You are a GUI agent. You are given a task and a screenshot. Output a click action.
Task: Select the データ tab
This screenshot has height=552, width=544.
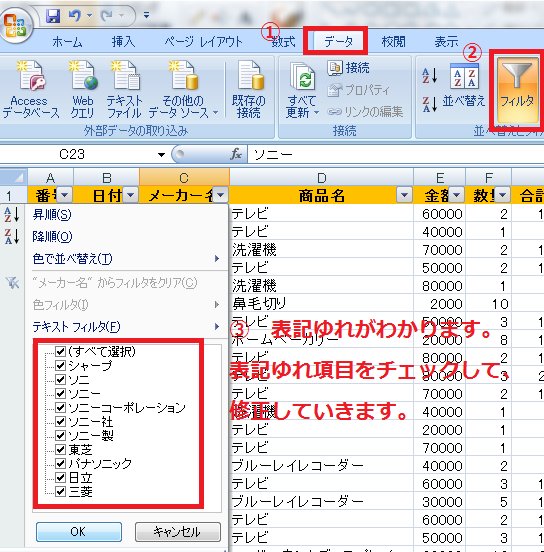pyautogui.click(x=338, y=42)
